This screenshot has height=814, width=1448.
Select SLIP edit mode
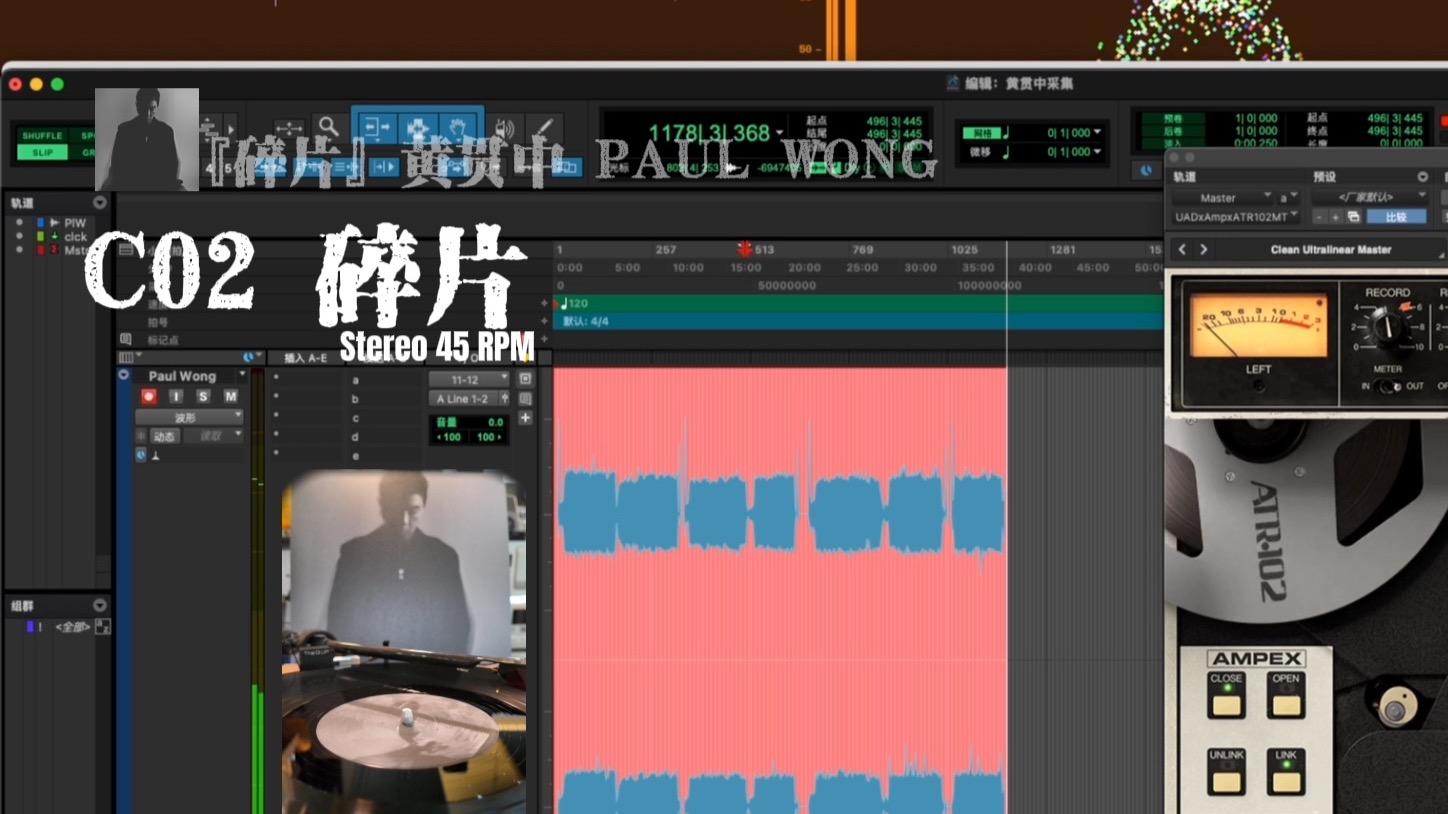coord(42,153)
